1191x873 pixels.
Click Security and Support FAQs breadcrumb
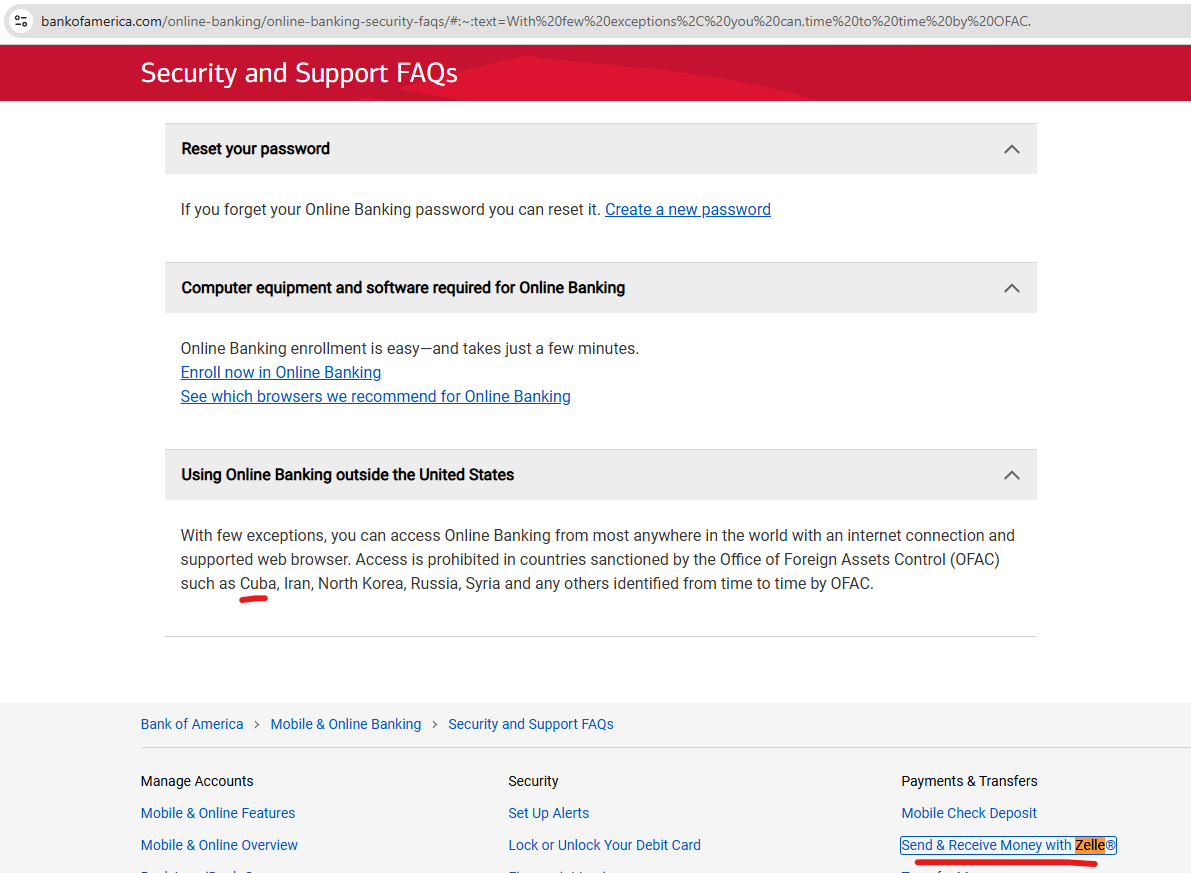tap(530, 724)
